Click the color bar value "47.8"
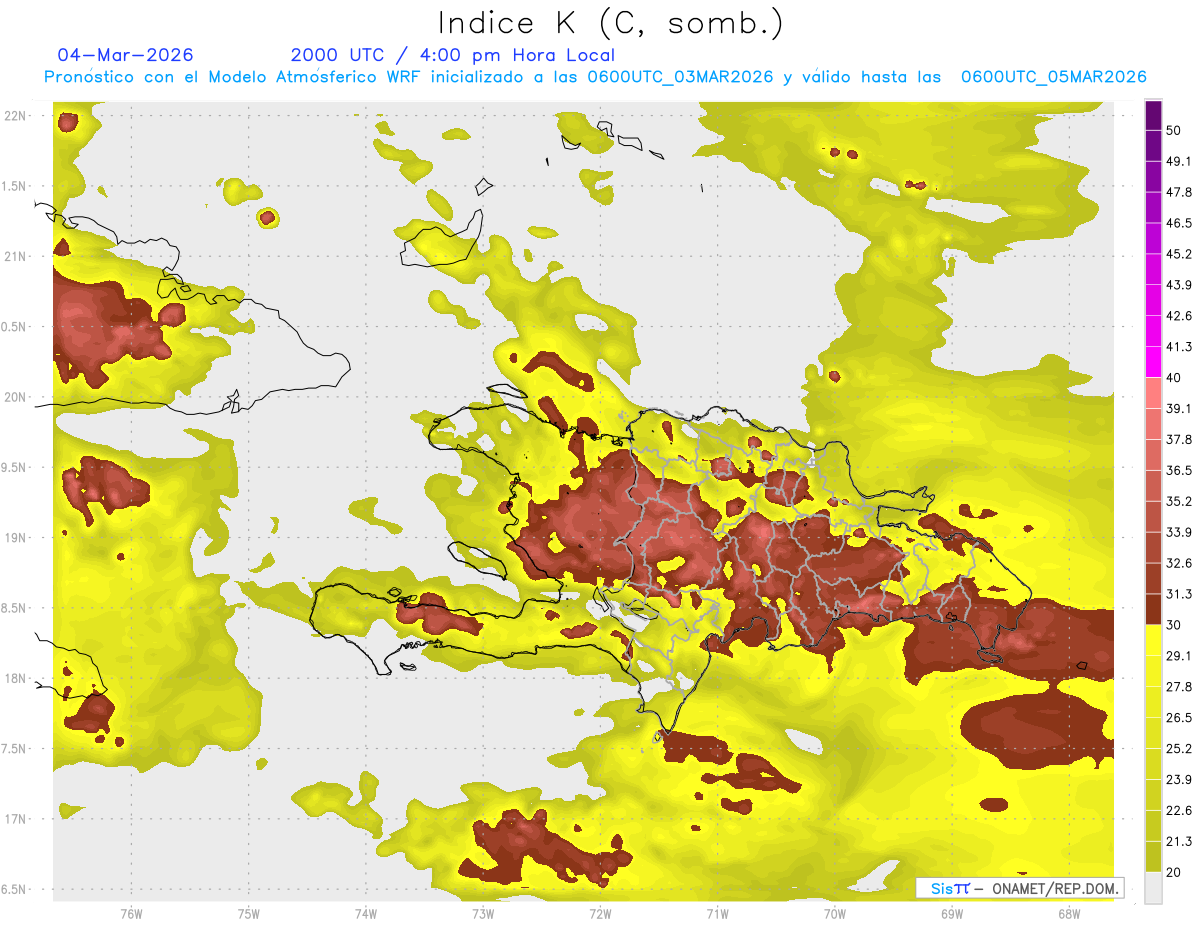This screenshot has height=927, width=1200. (1179, 193)
